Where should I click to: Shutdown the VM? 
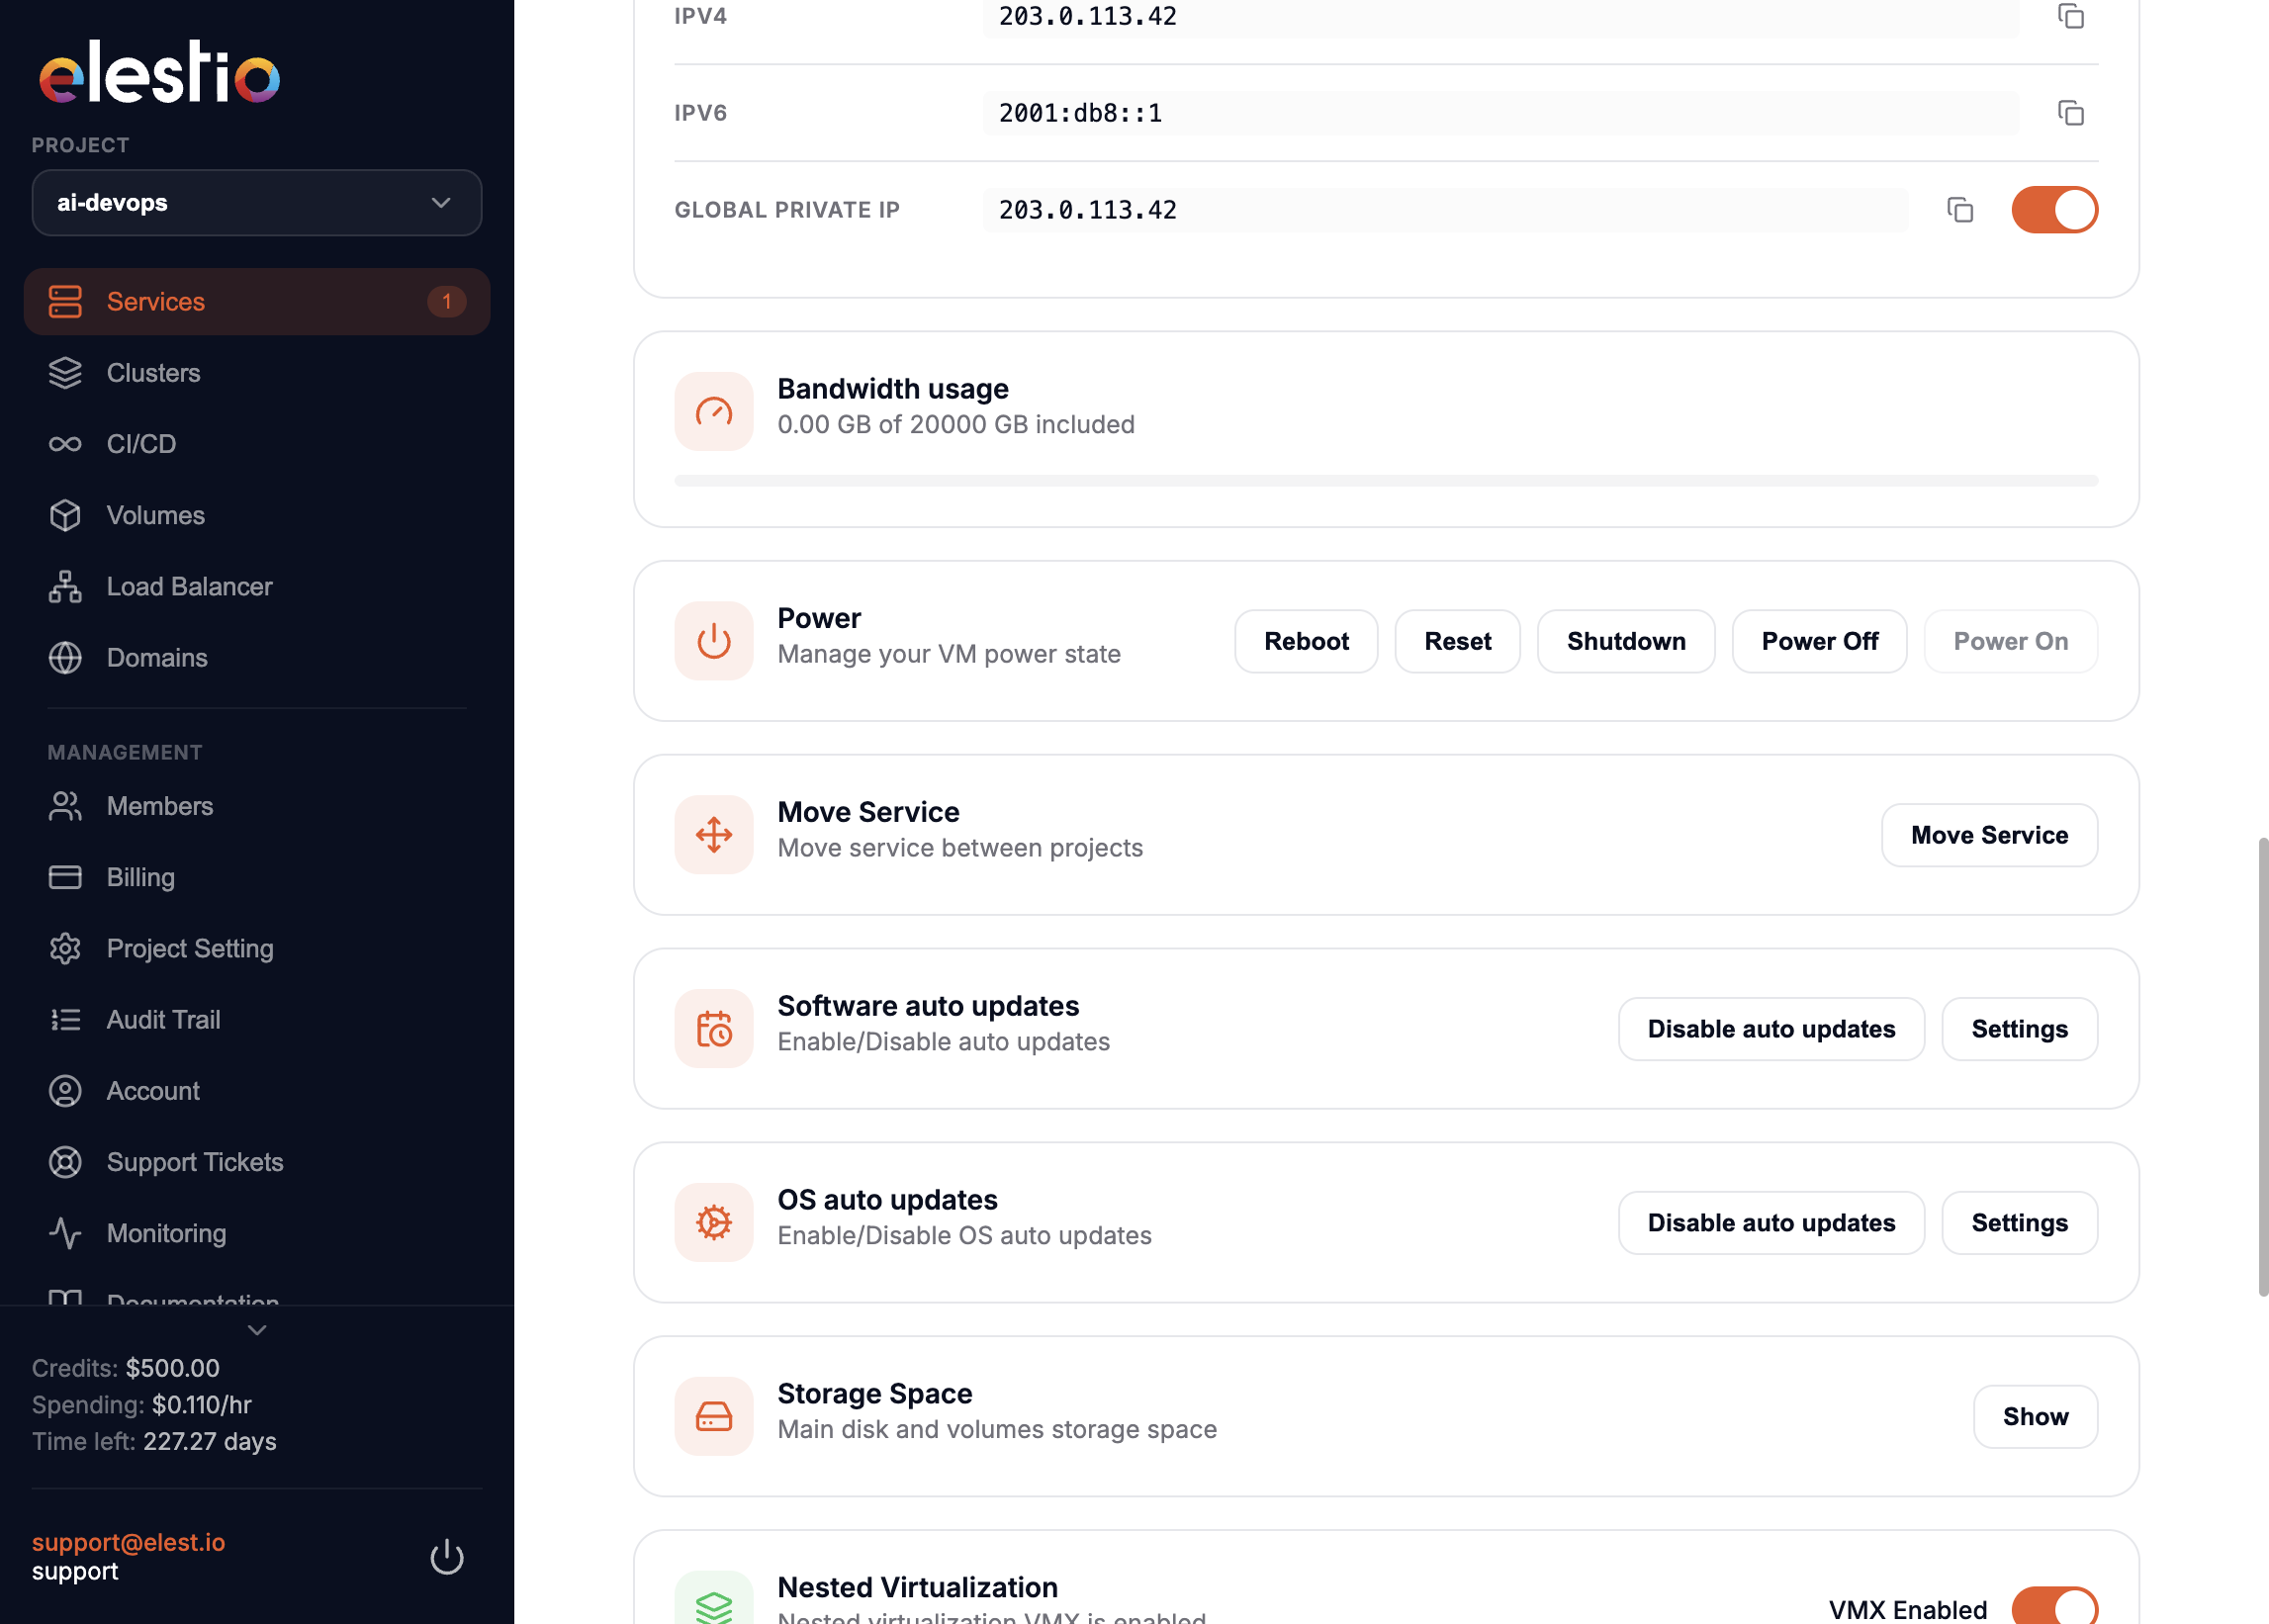(x=1626, y=641)
